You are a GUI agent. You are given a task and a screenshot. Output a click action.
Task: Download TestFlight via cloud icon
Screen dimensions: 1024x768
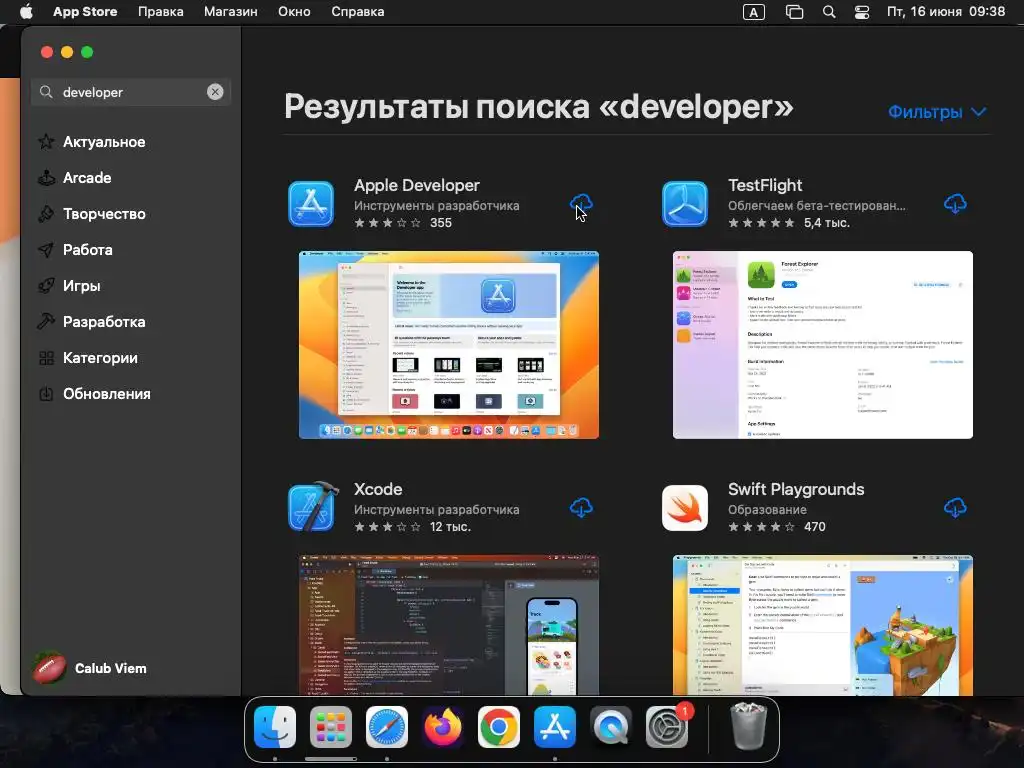955,204
